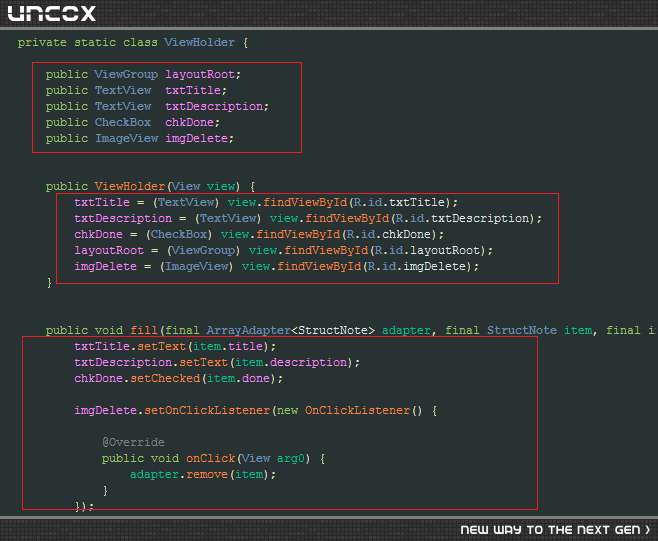Screen dimensions: 658x541
Task: Click the 'txtTitle.setText(item.title);' line
Action: [175, 346]
